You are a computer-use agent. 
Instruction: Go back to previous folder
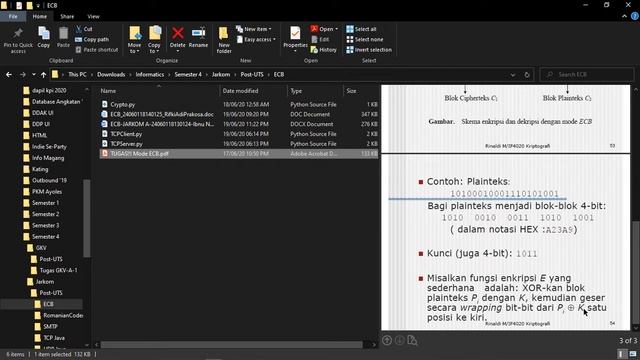(9, 75)
